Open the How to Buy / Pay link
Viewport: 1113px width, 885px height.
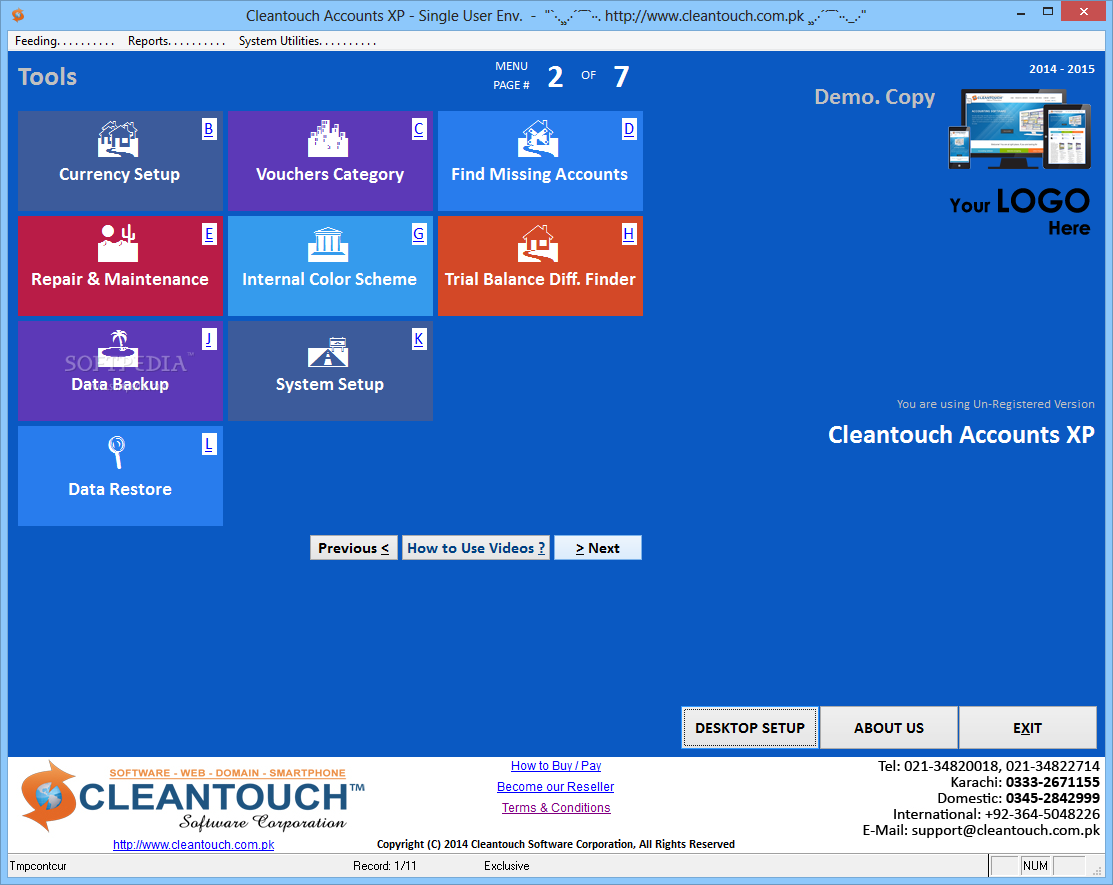(x=556, y=766)
